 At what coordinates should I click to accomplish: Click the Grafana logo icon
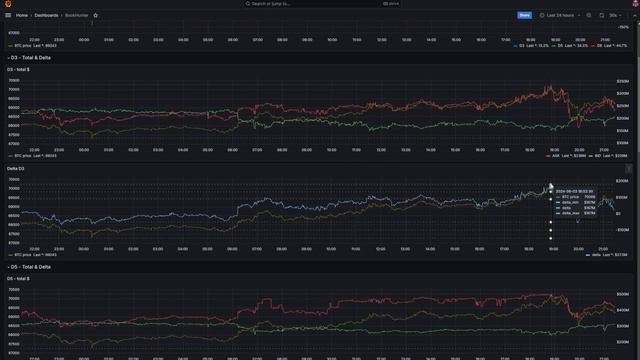(x=8, y=4)
